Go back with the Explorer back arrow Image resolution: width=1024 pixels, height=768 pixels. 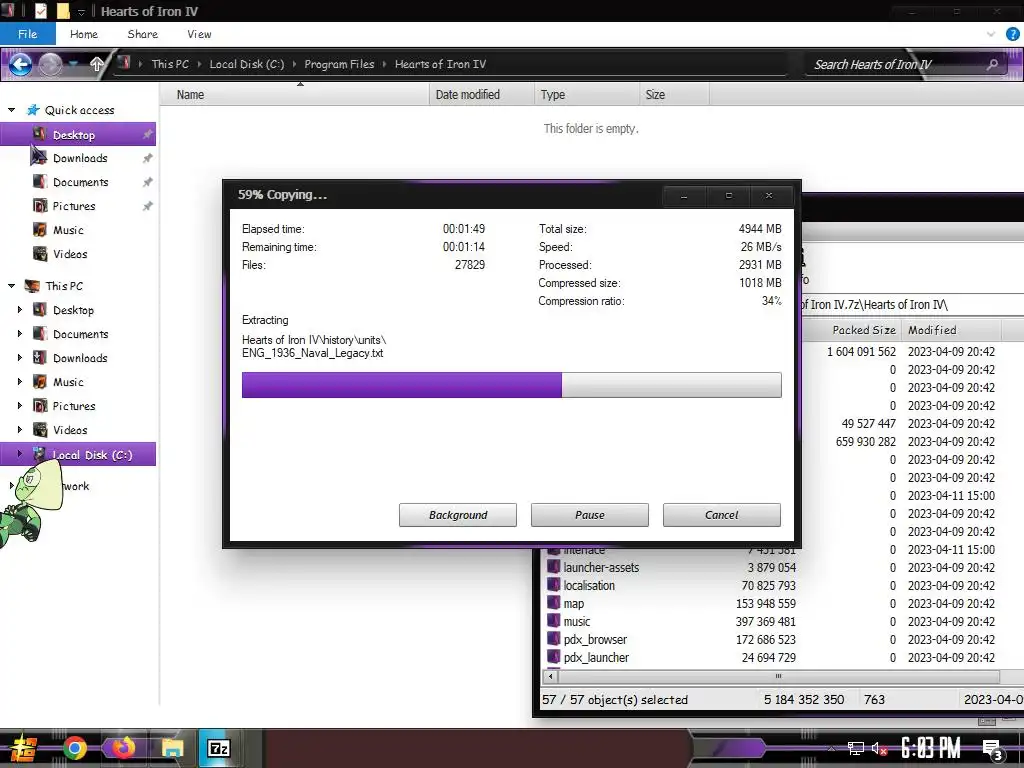(x=20, y=64)
